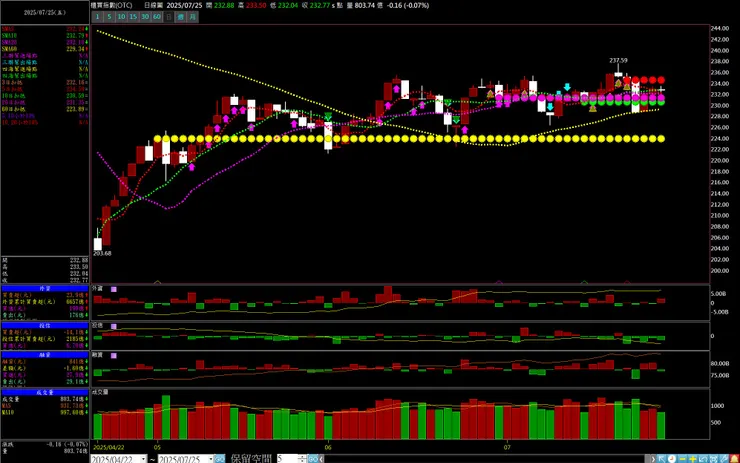The width and height of the screenshot is (740, 463).
Task: Select the 30-minute timeframe button
Action: [x=145, y=17]
